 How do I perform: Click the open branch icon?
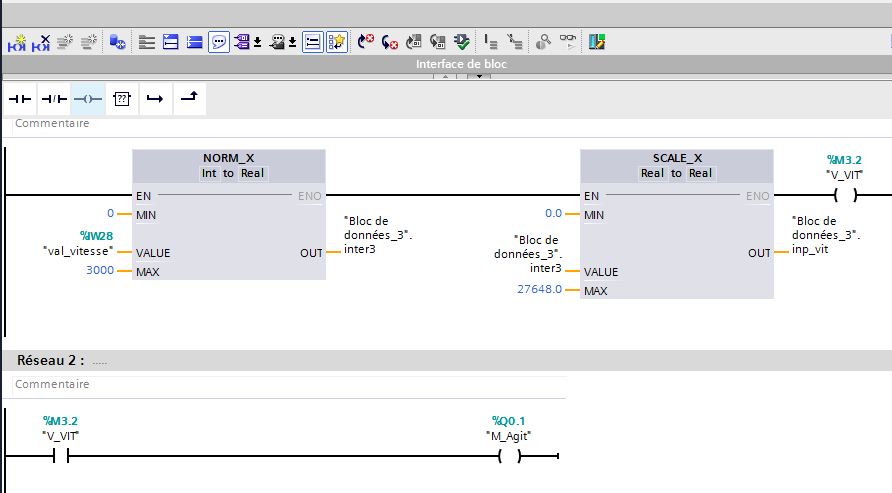pyautogui.click(x=155, y=99)
